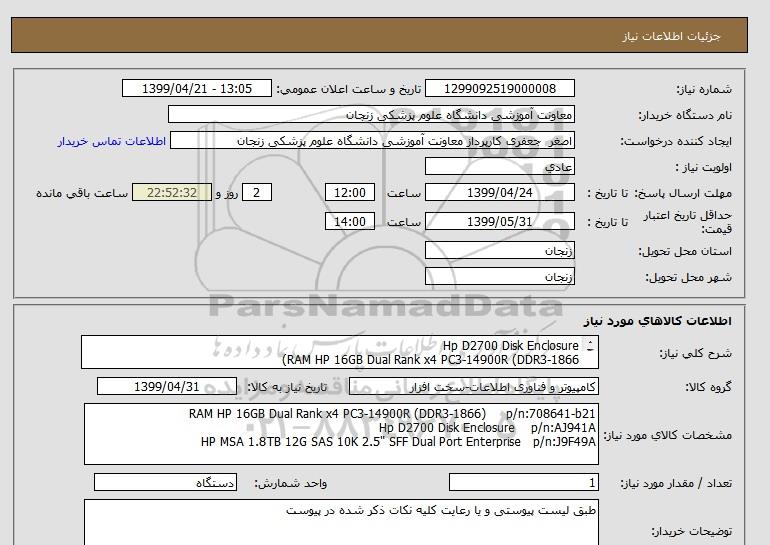Image resolution: width=770 pixels, height=545 pixels.
Task: Click the priority field showing عادی
Action: pos(499,166)
